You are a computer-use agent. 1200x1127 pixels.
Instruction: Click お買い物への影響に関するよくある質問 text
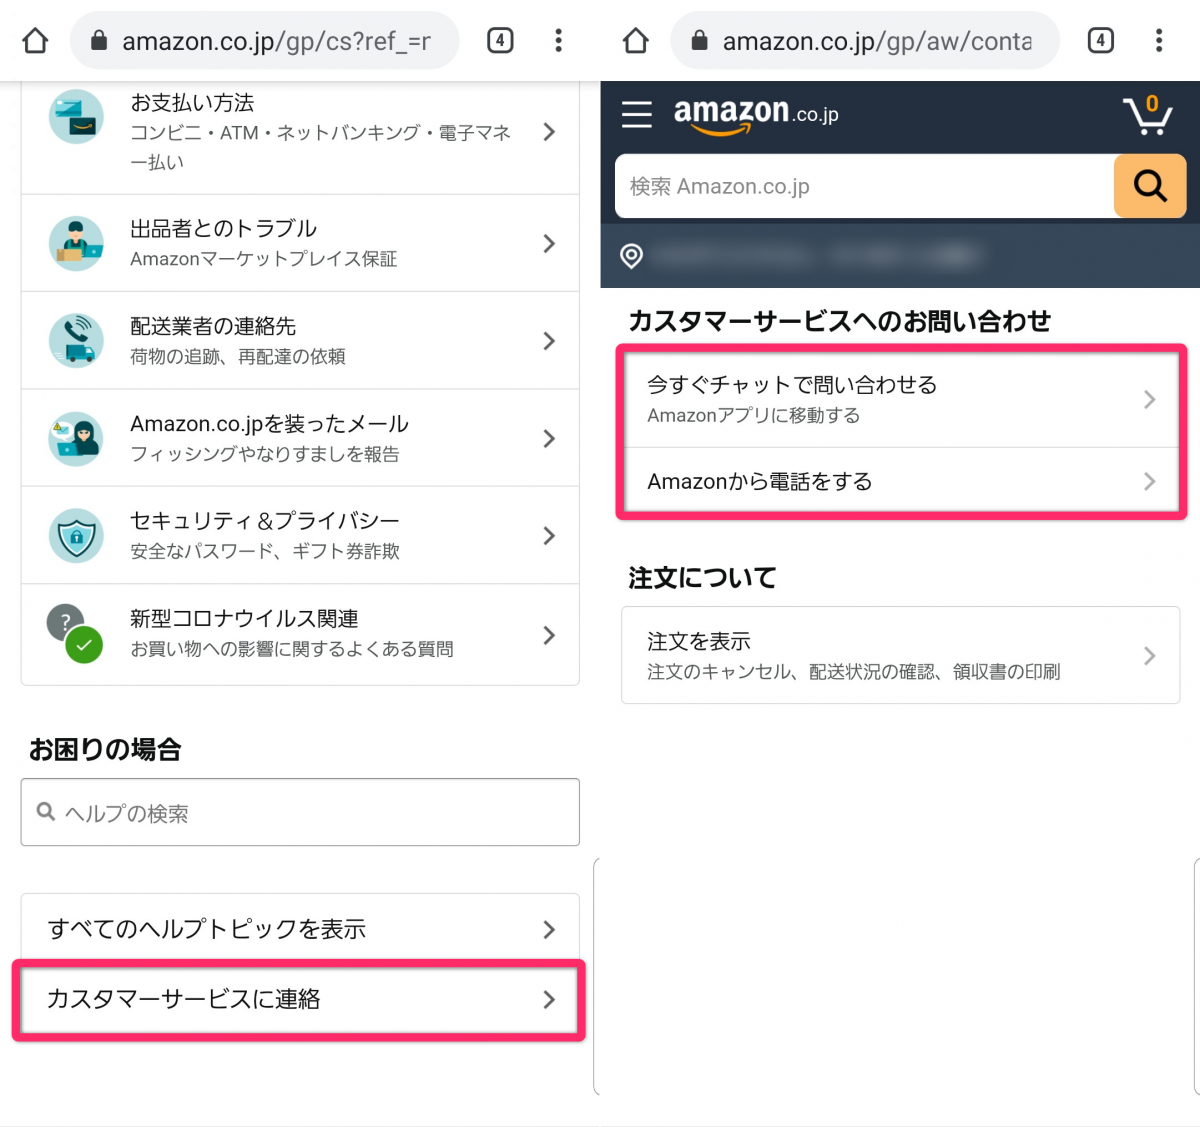(x=291, y=649)
